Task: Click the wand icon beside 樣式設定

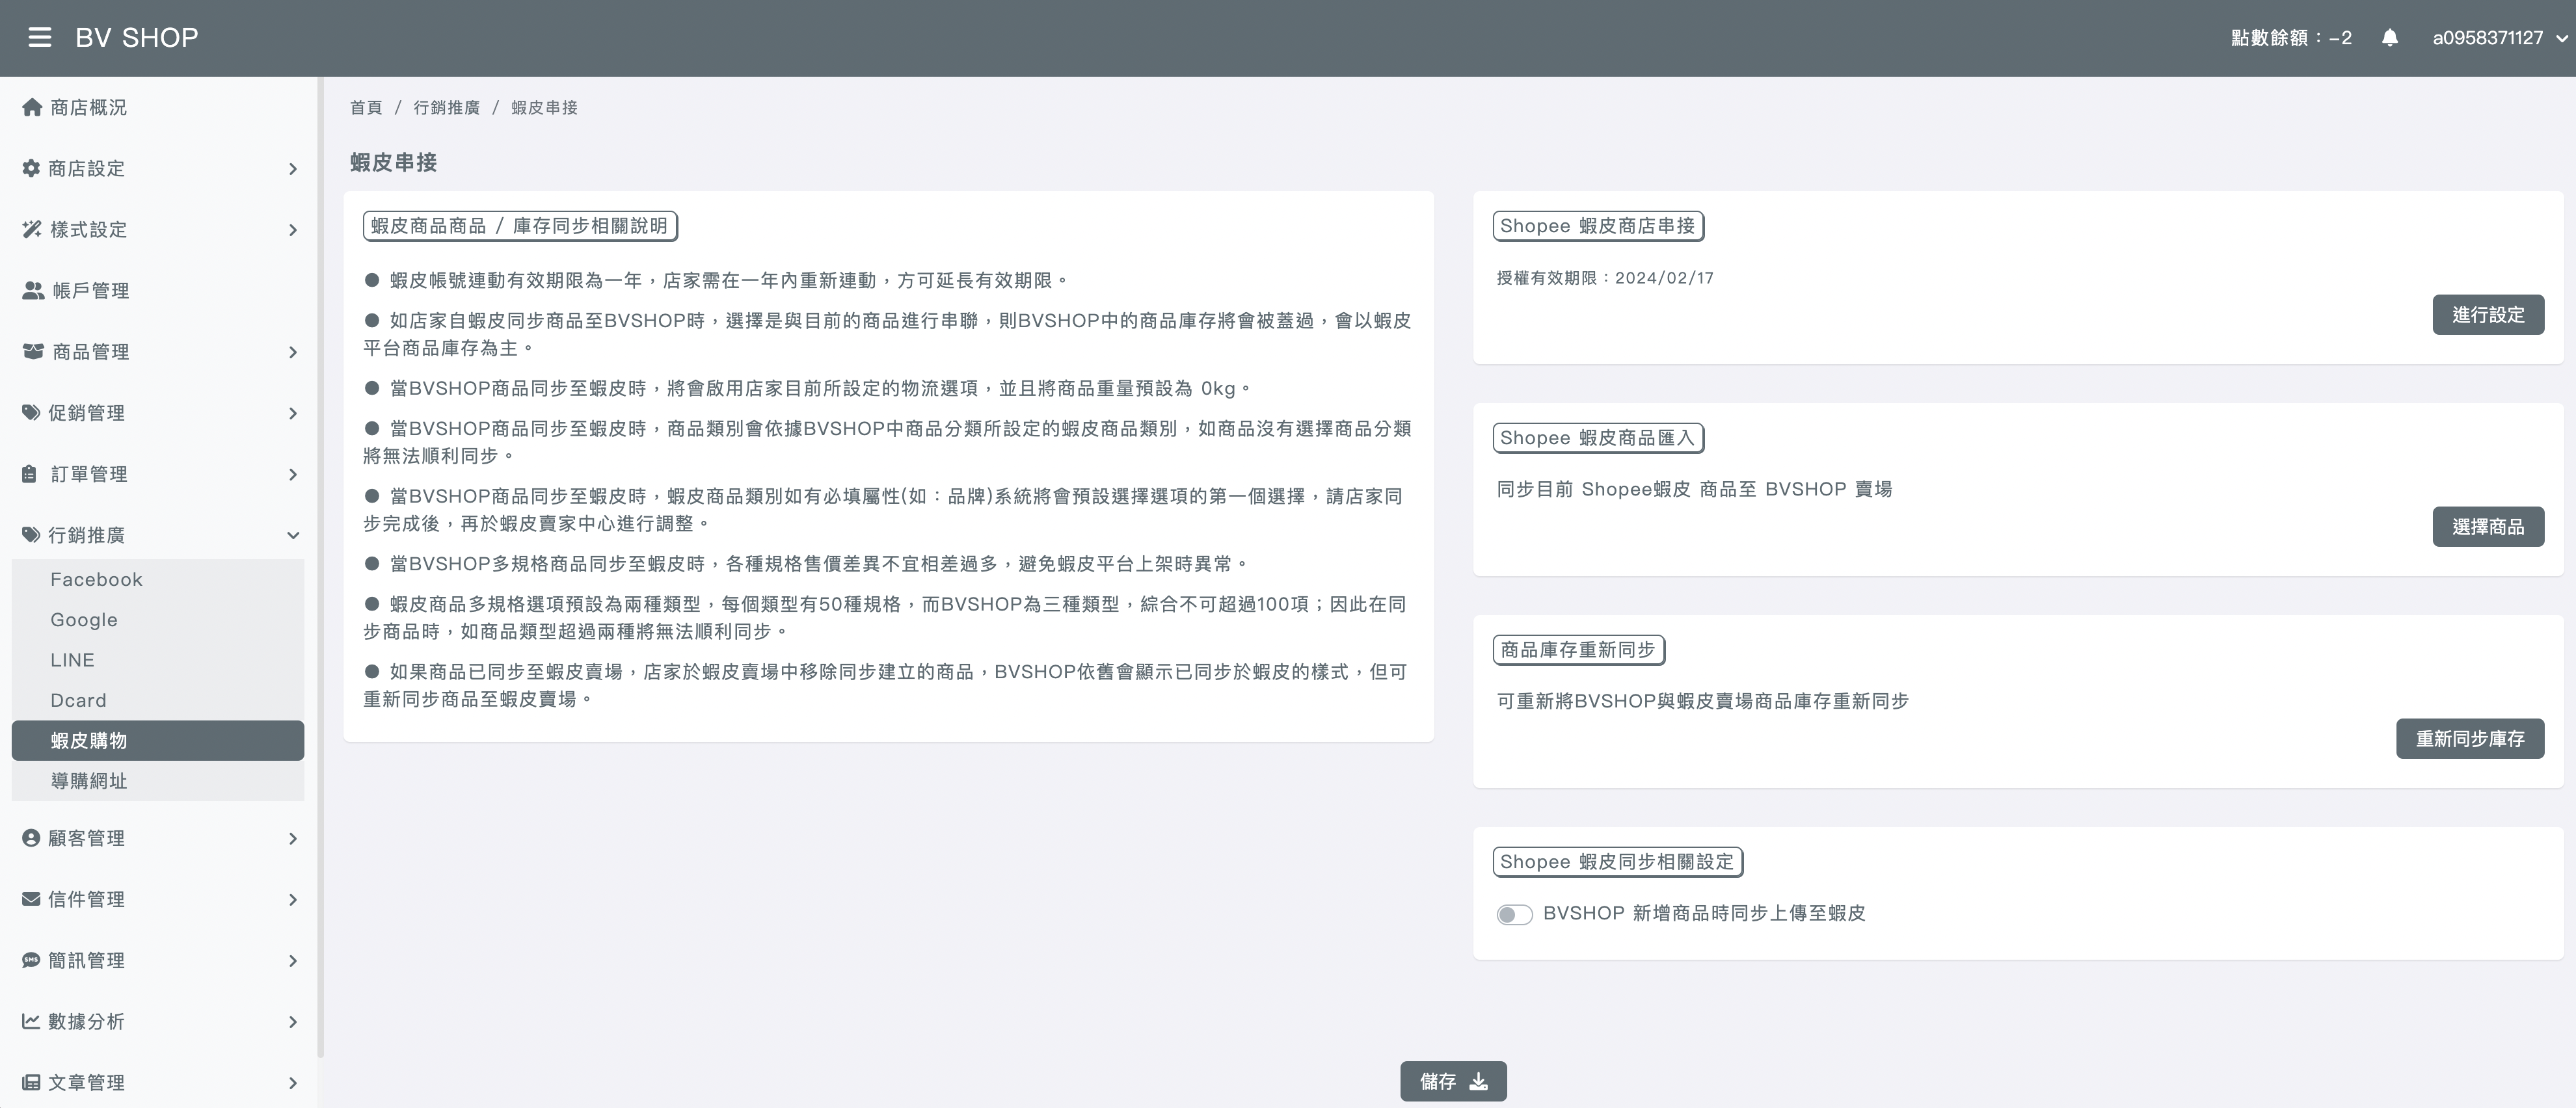Action: point(32,229)
